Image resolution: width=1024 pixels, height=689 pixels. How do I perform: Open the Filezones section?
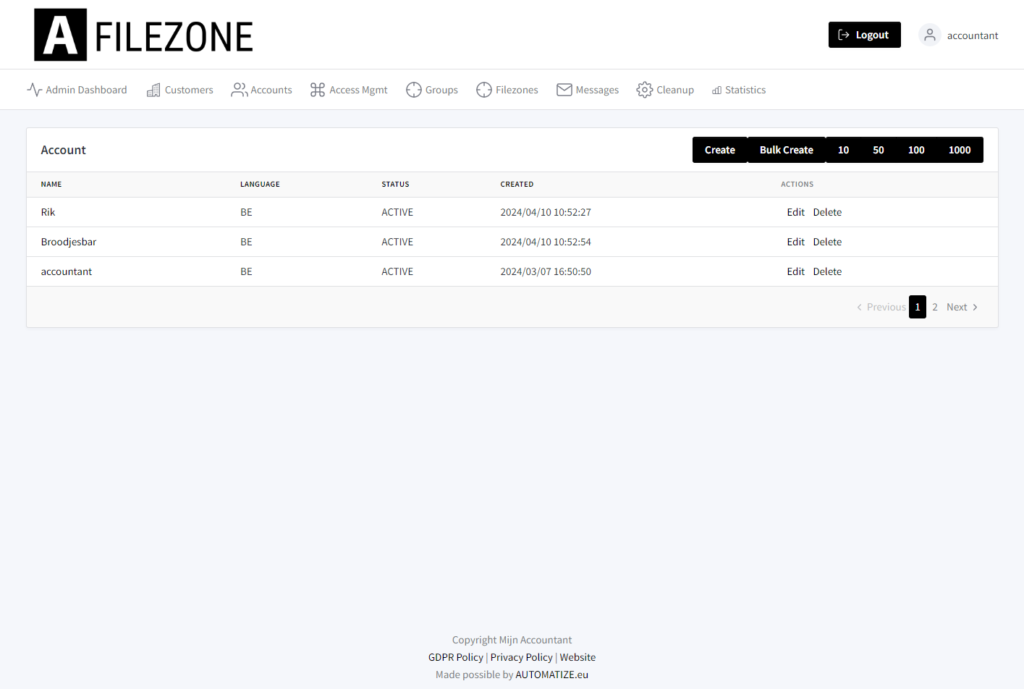tap(507, 89)
